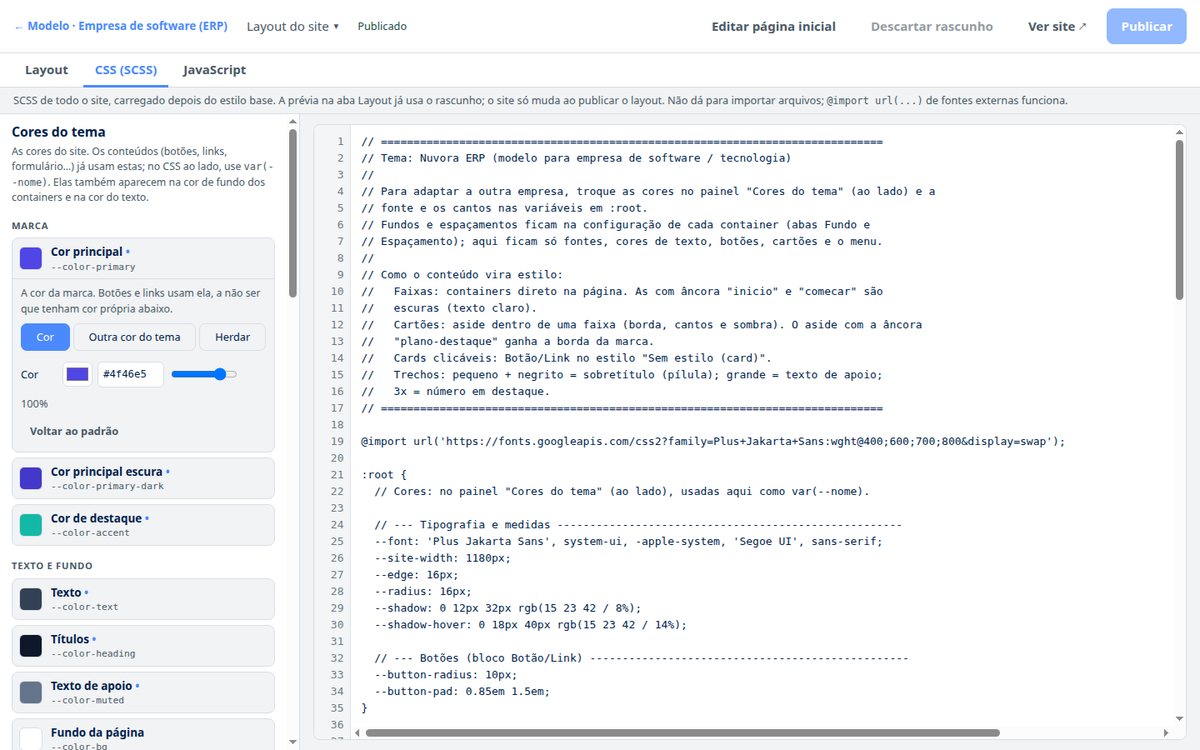Select the Herdar option
This screenshot has height=750, width=1200.
pos(232,337)
